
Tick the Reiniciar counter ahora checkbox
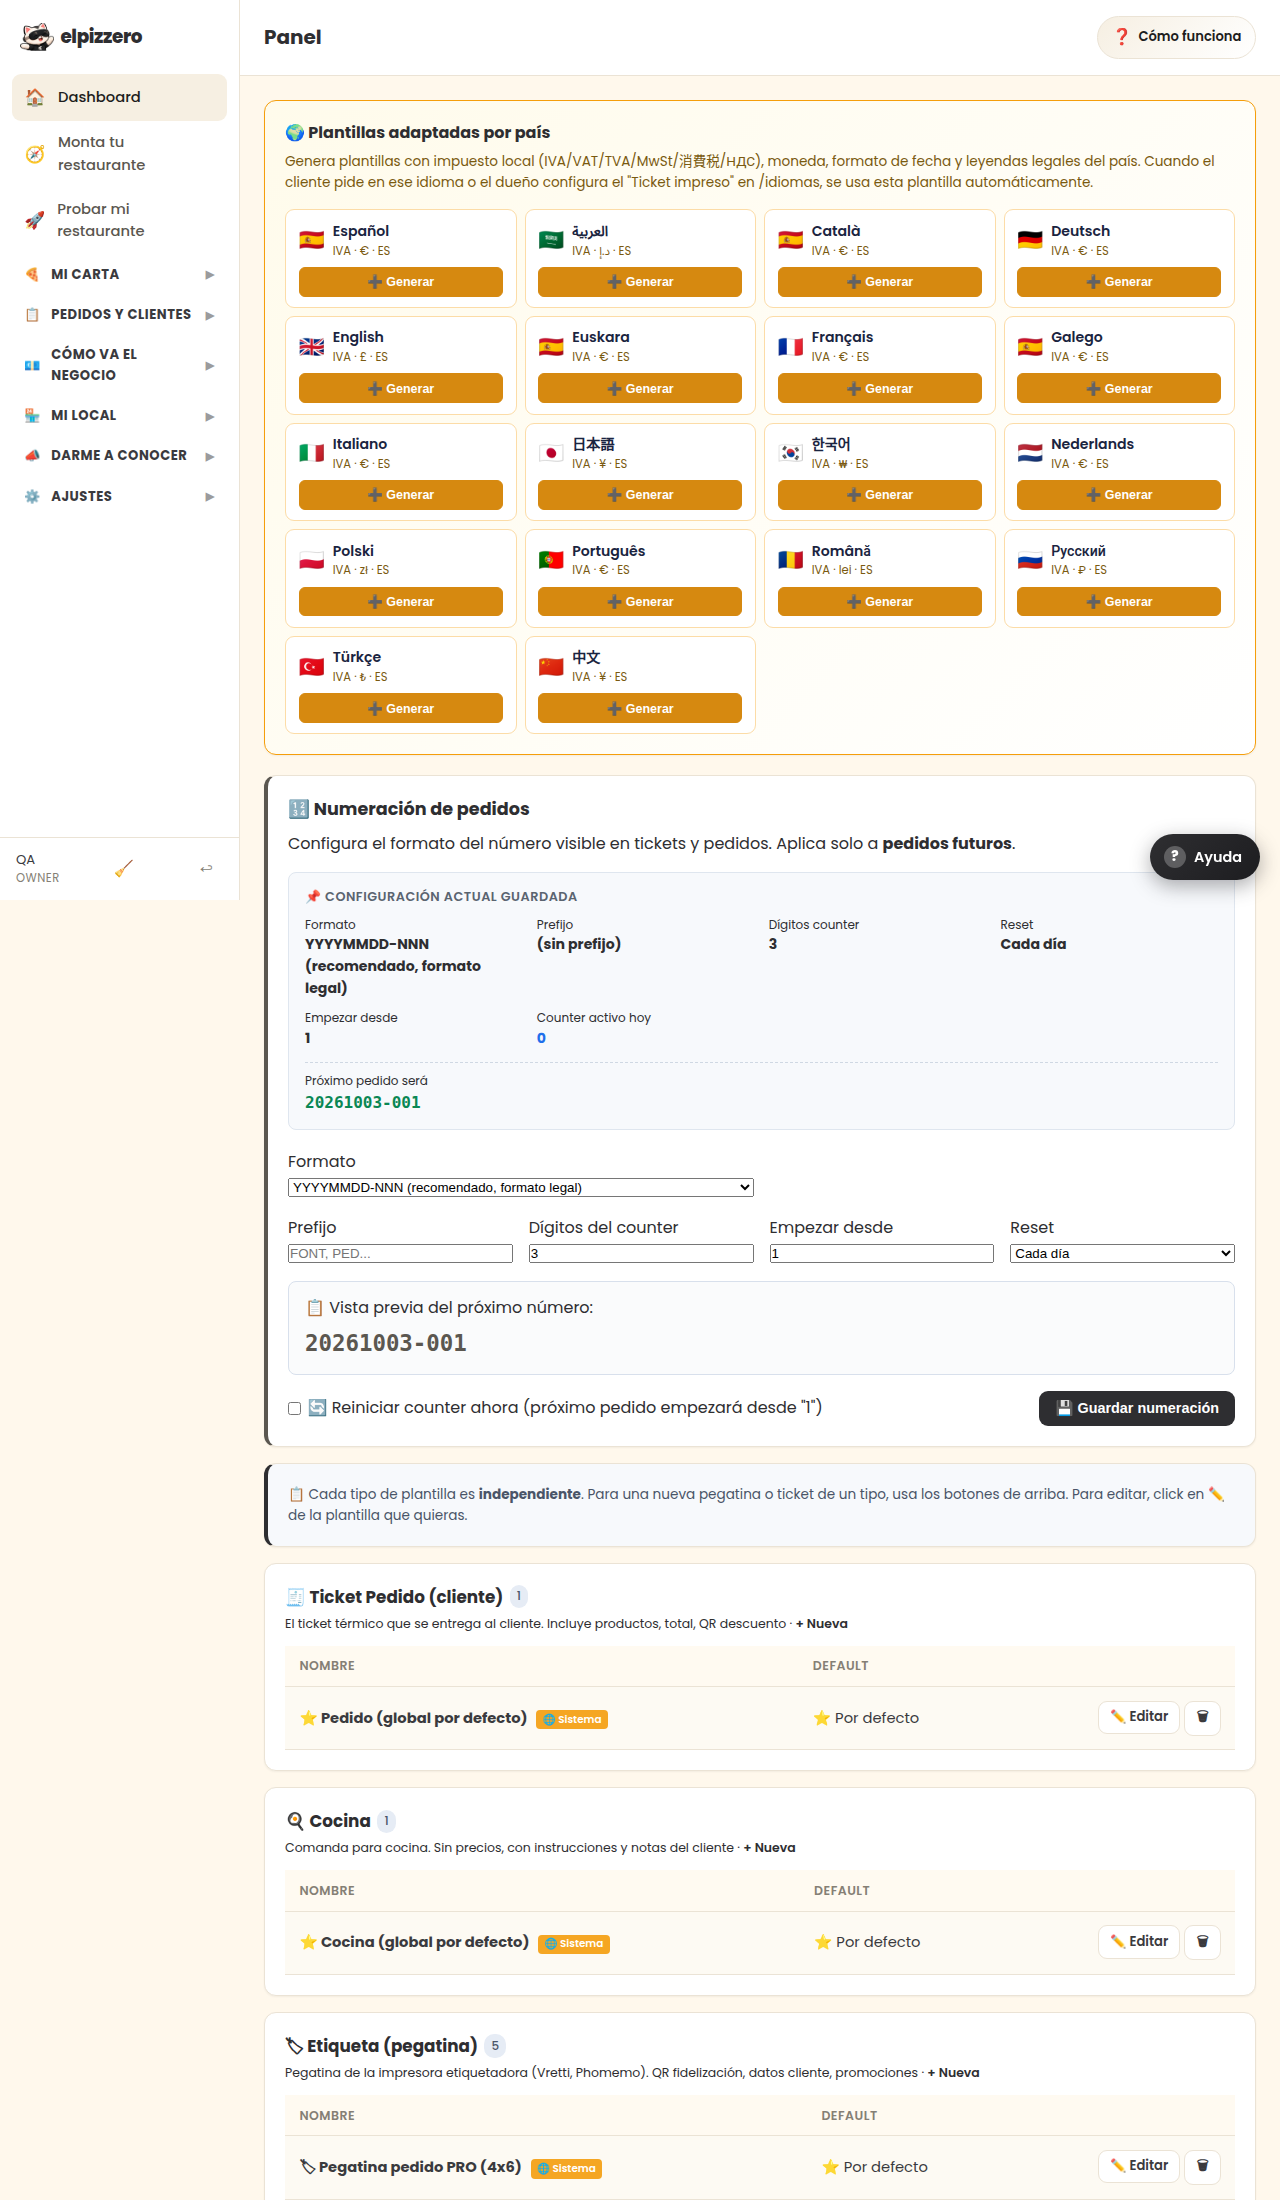pyautogui.click(x=295, y=1408)
